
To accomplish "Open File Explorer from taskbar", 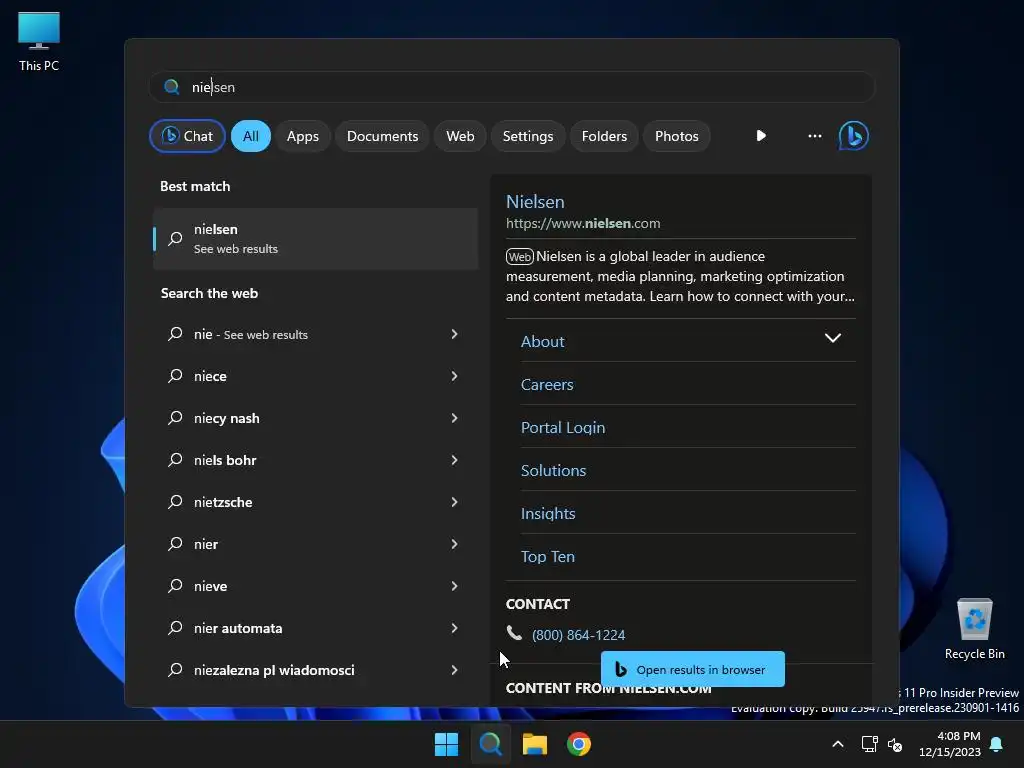I will pyautogui.click(x=534, y=744).
